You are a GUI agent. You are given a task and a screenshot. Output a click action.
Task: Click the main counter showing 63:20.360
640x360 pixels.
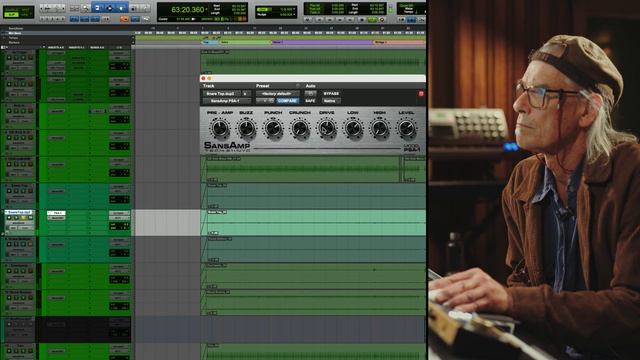pos(188,9)
